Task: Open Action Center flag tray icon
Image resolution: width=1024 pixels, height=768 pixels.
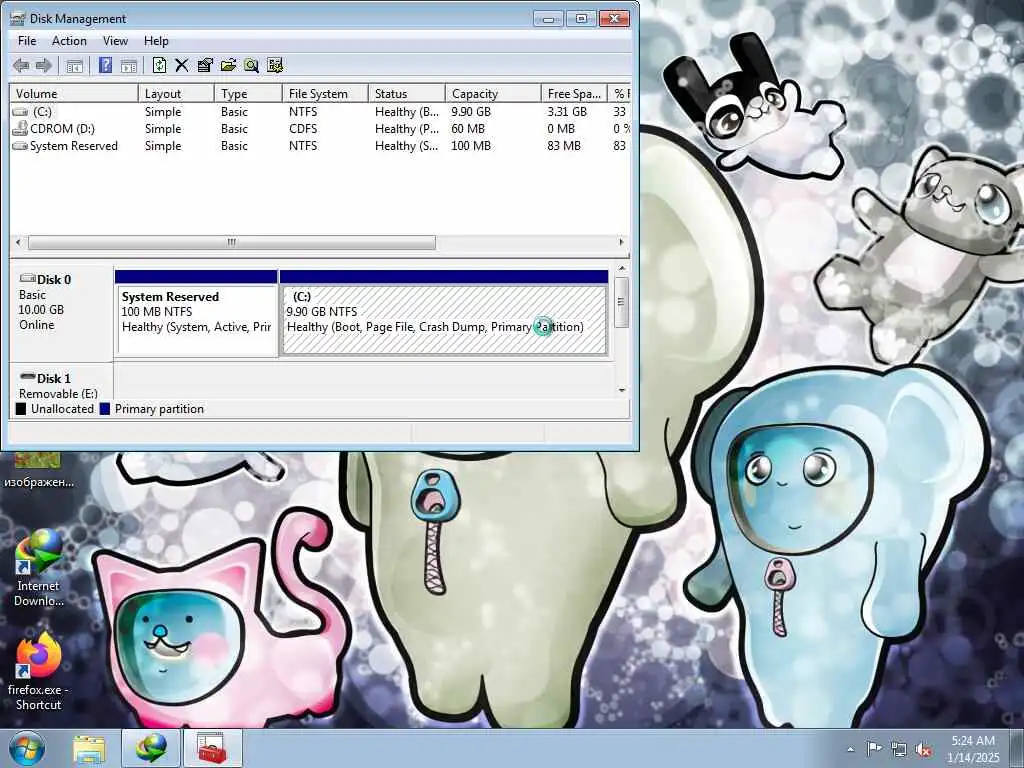Action: tap(874, 749)
